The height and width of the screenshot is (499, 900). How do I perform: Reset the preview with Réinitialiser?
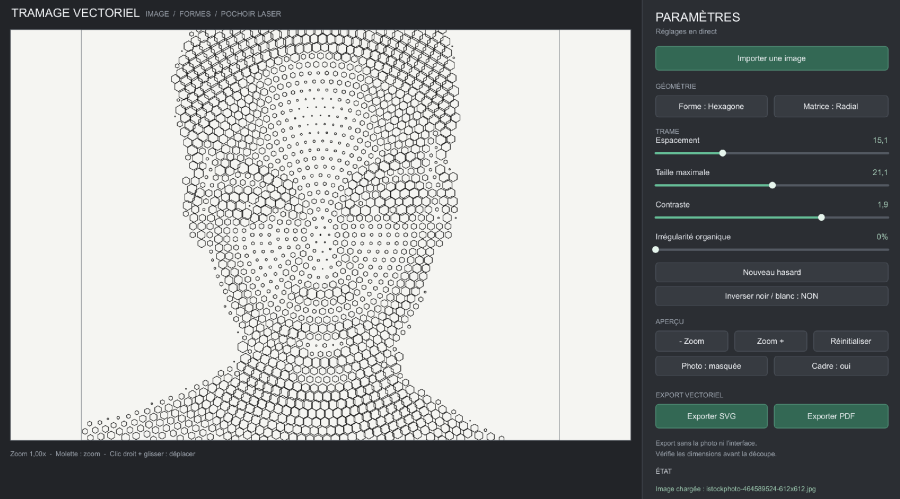tap(851, 341)
